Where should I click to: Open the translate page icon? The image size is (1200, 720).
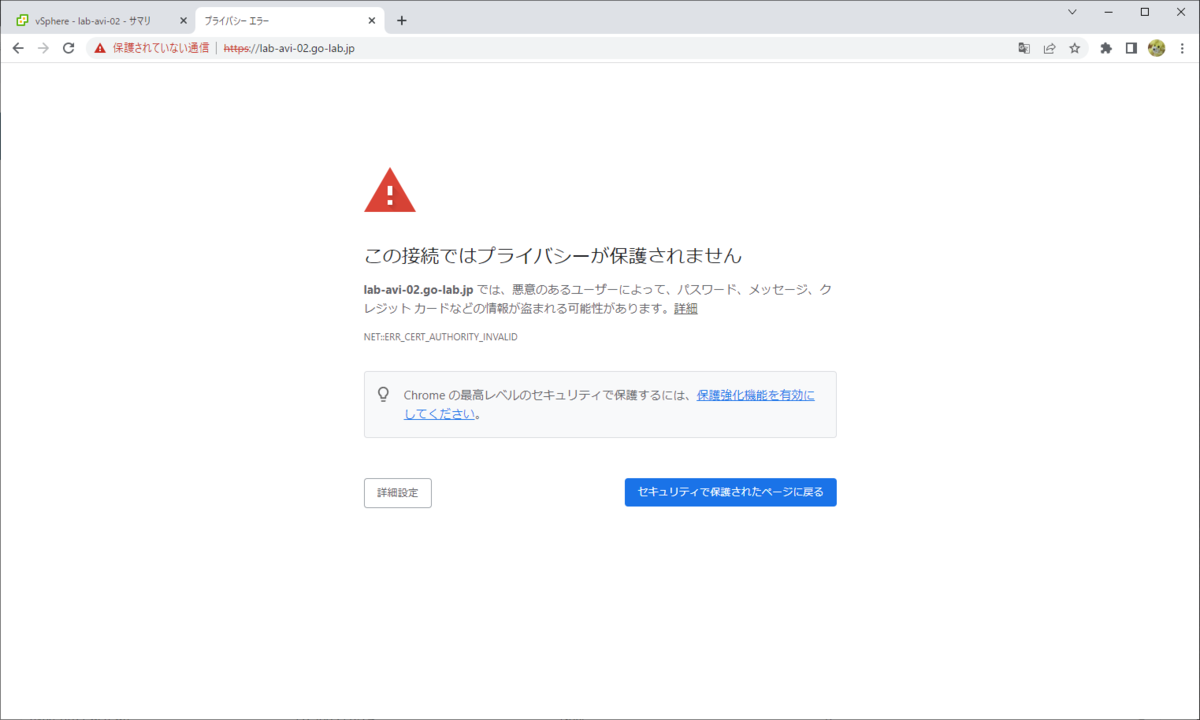click(x=1024, y=48)
